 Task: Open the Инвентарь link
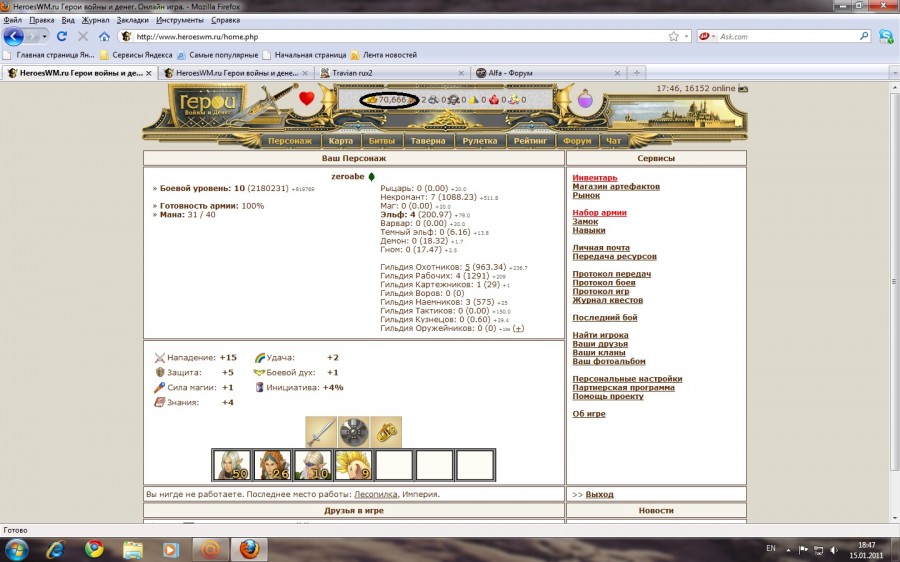[x=595, y=178]
